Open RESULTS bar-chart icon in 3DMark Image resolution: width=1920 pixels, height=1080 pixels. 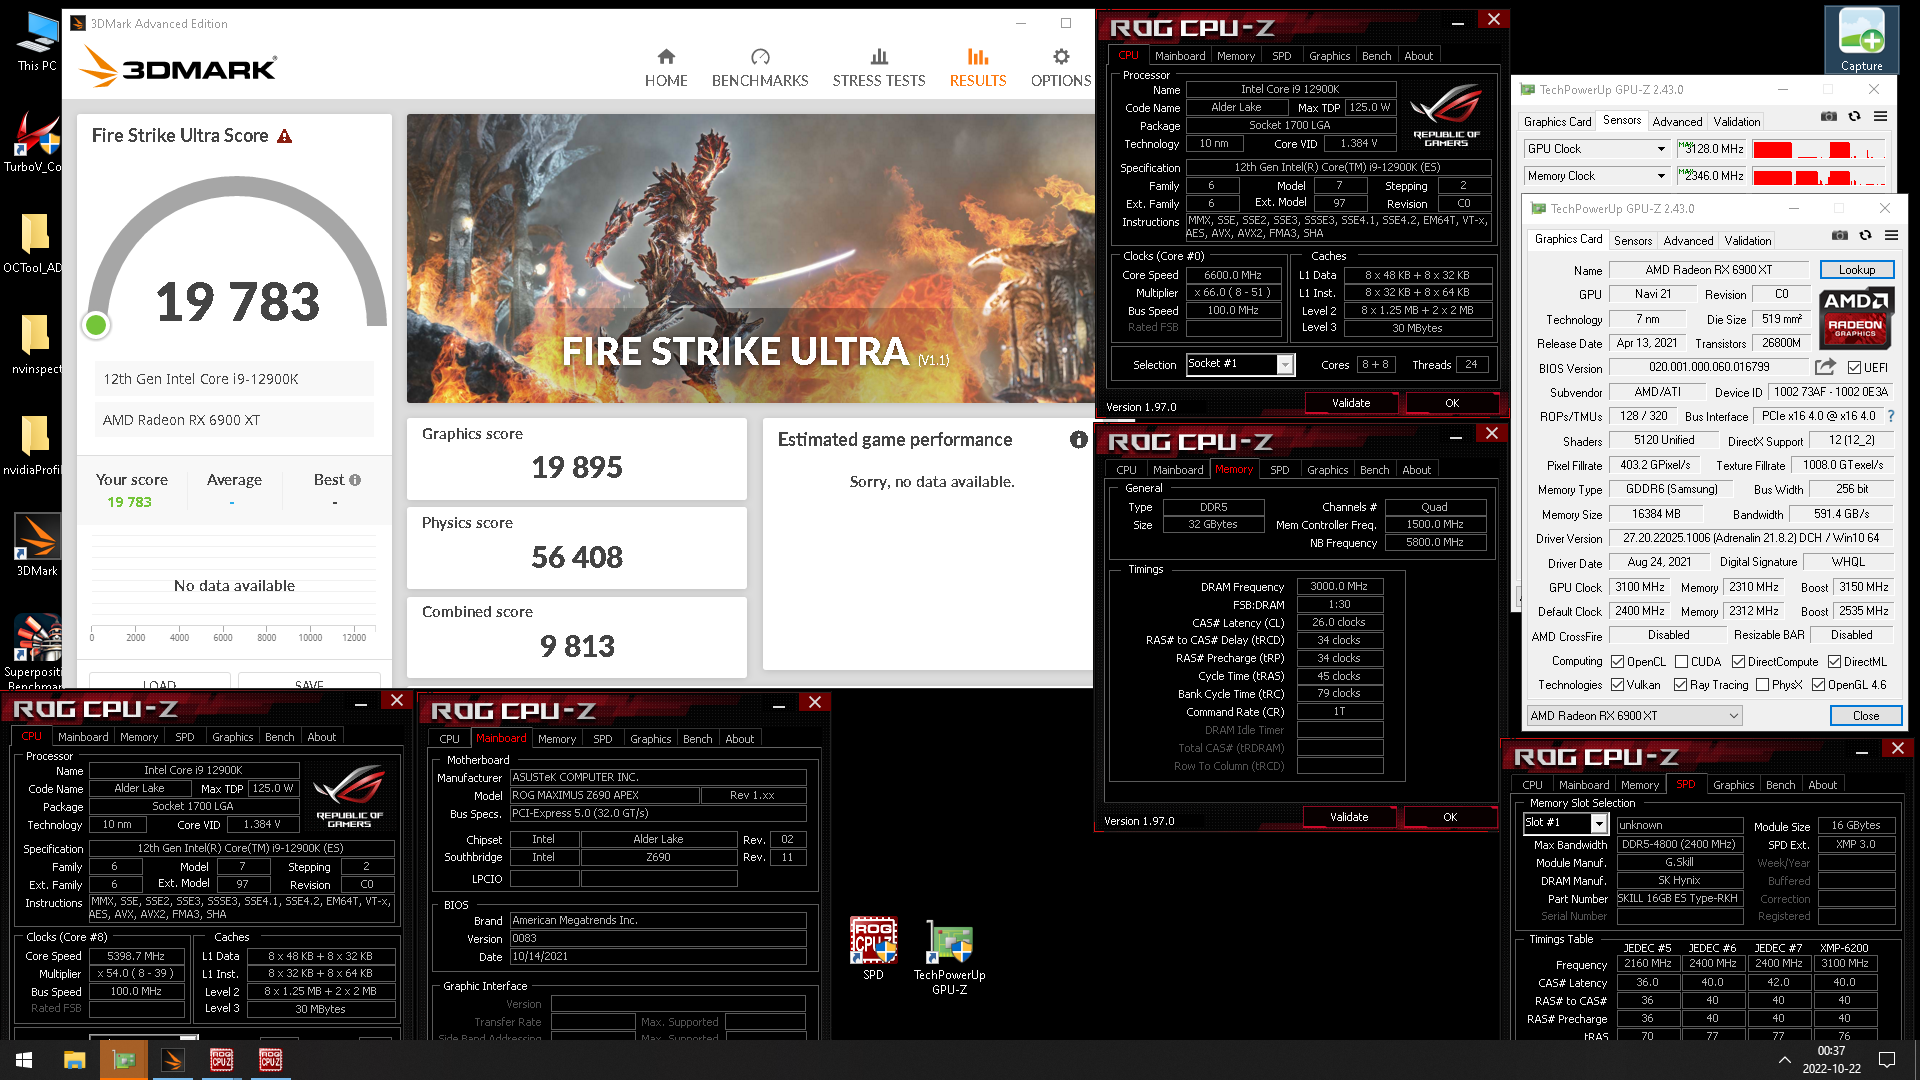pyautogui.click(x=978, y=57)
